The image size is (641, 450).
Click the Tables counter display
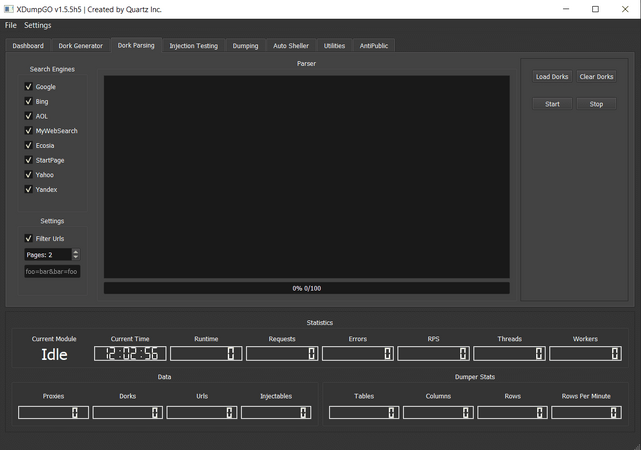click(x=364, y=412)
